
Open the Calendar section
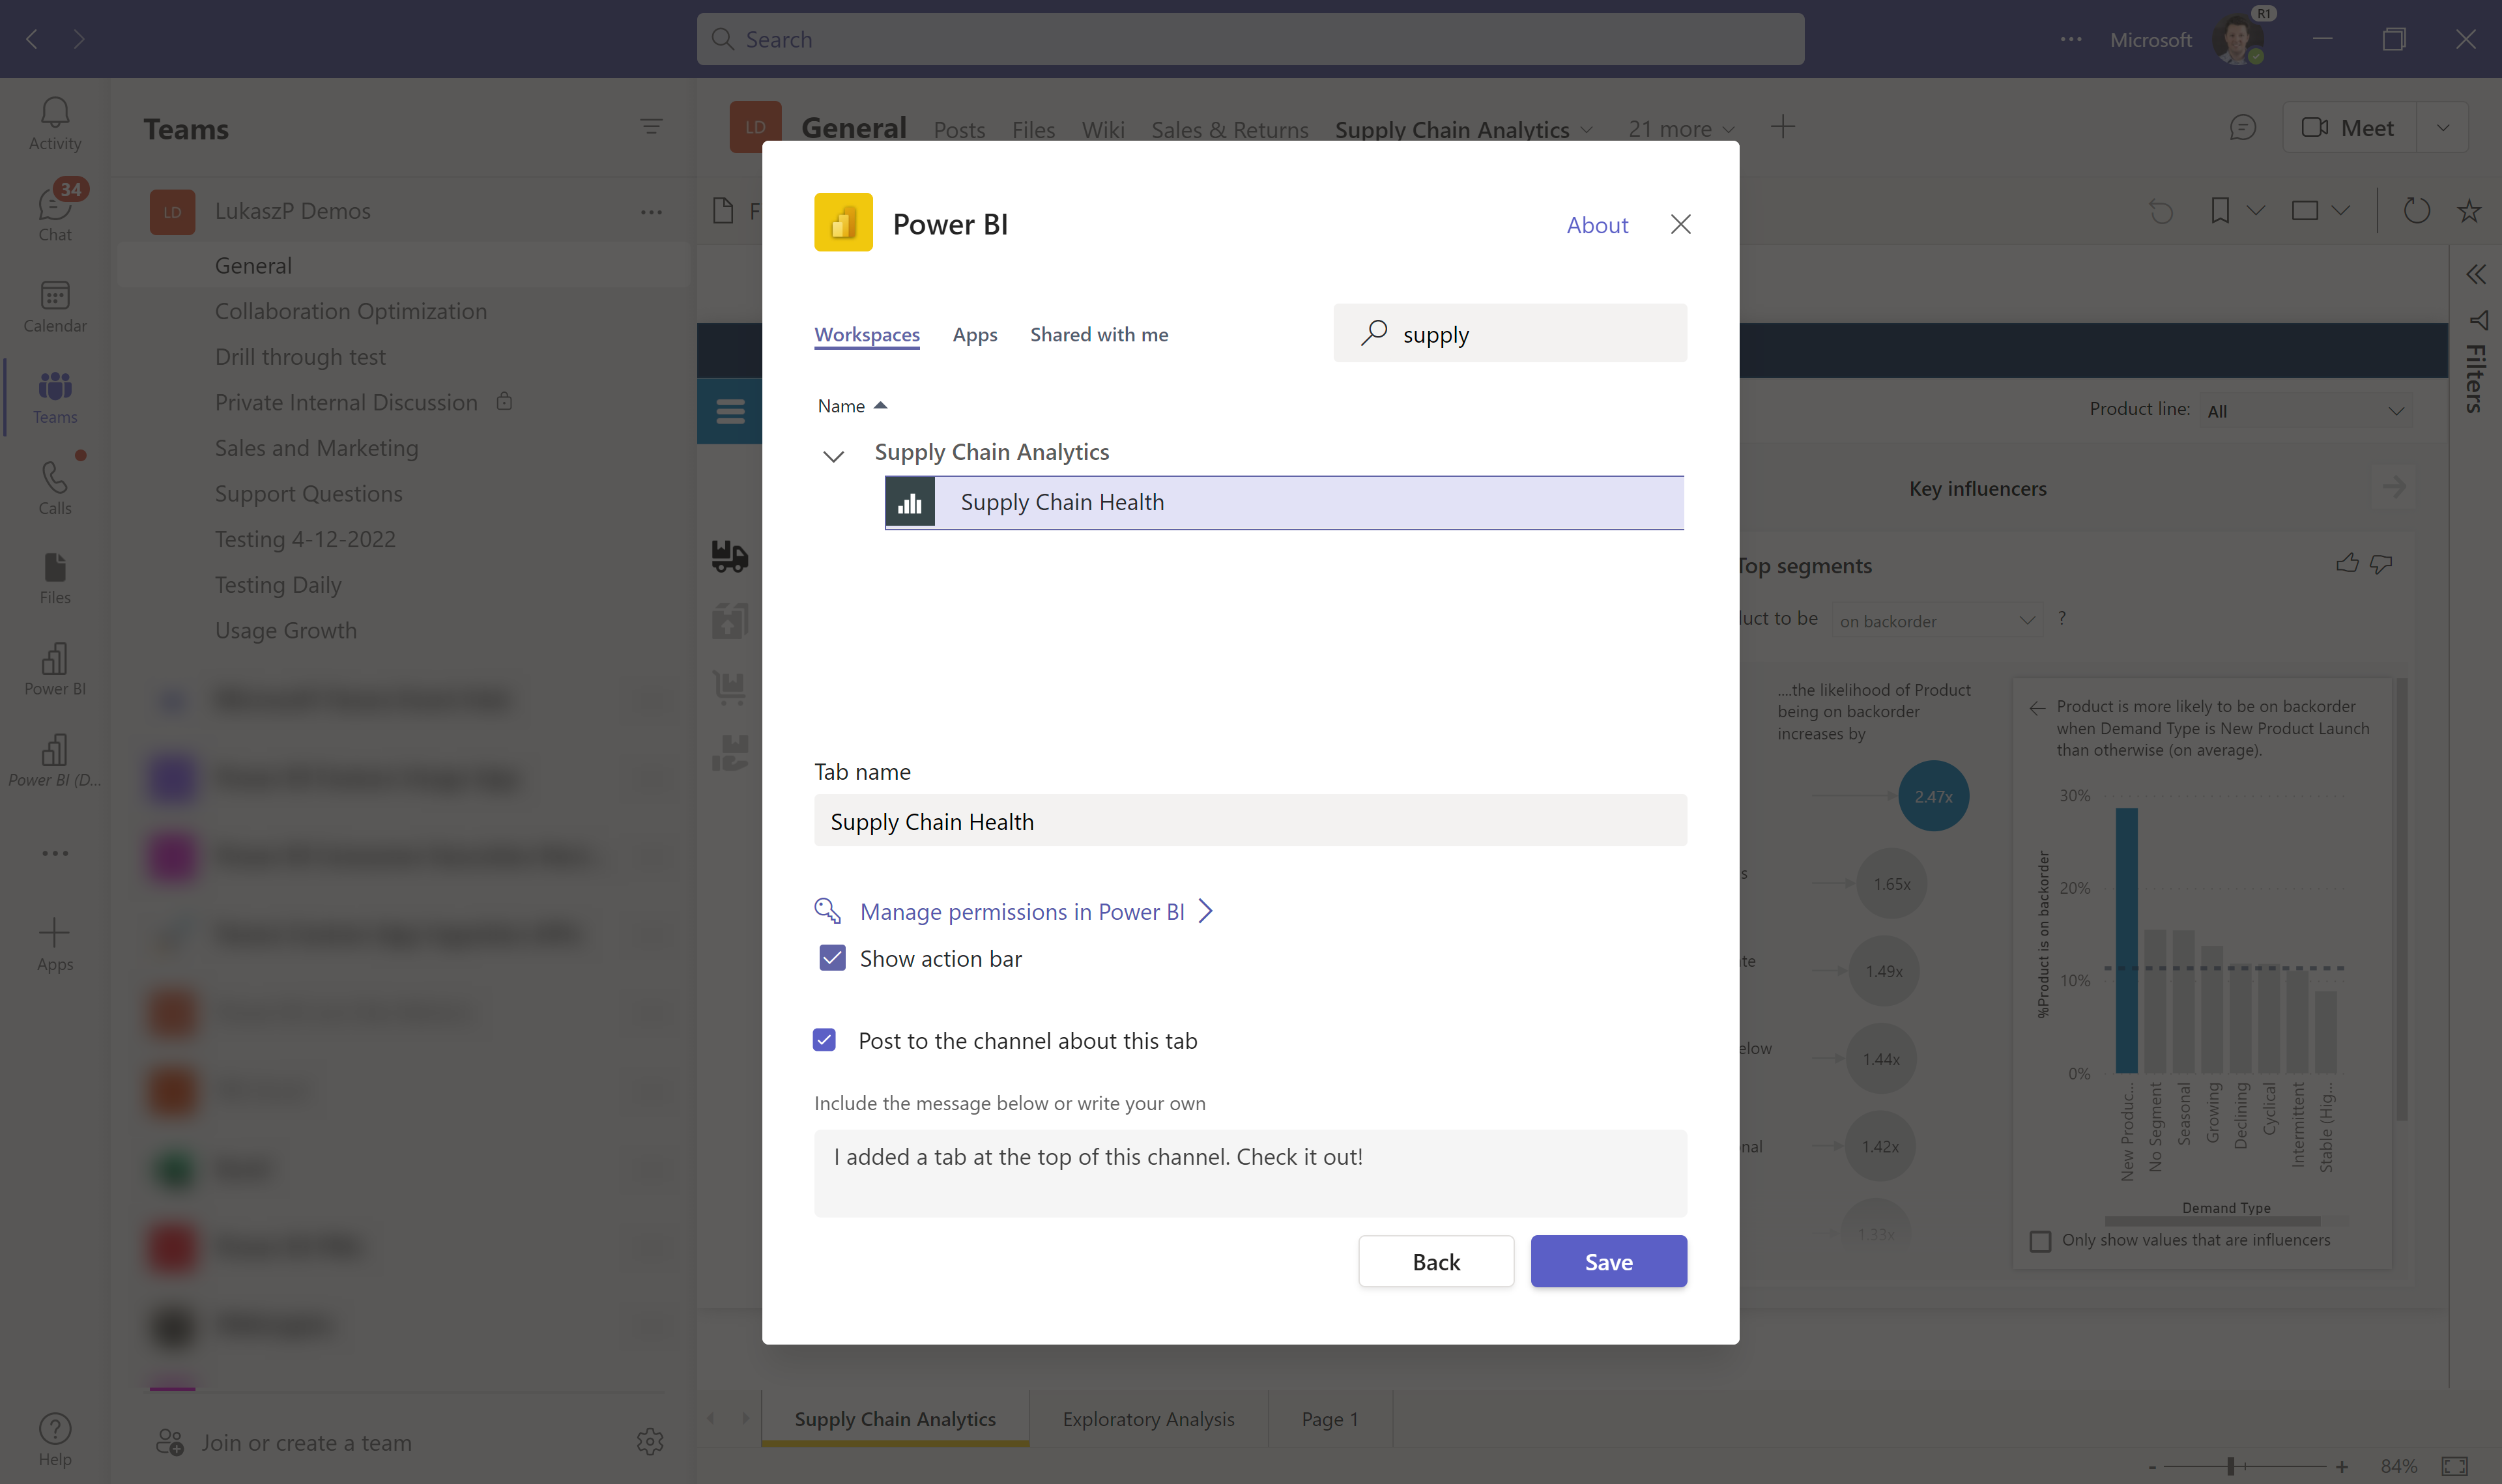point(54,306)
